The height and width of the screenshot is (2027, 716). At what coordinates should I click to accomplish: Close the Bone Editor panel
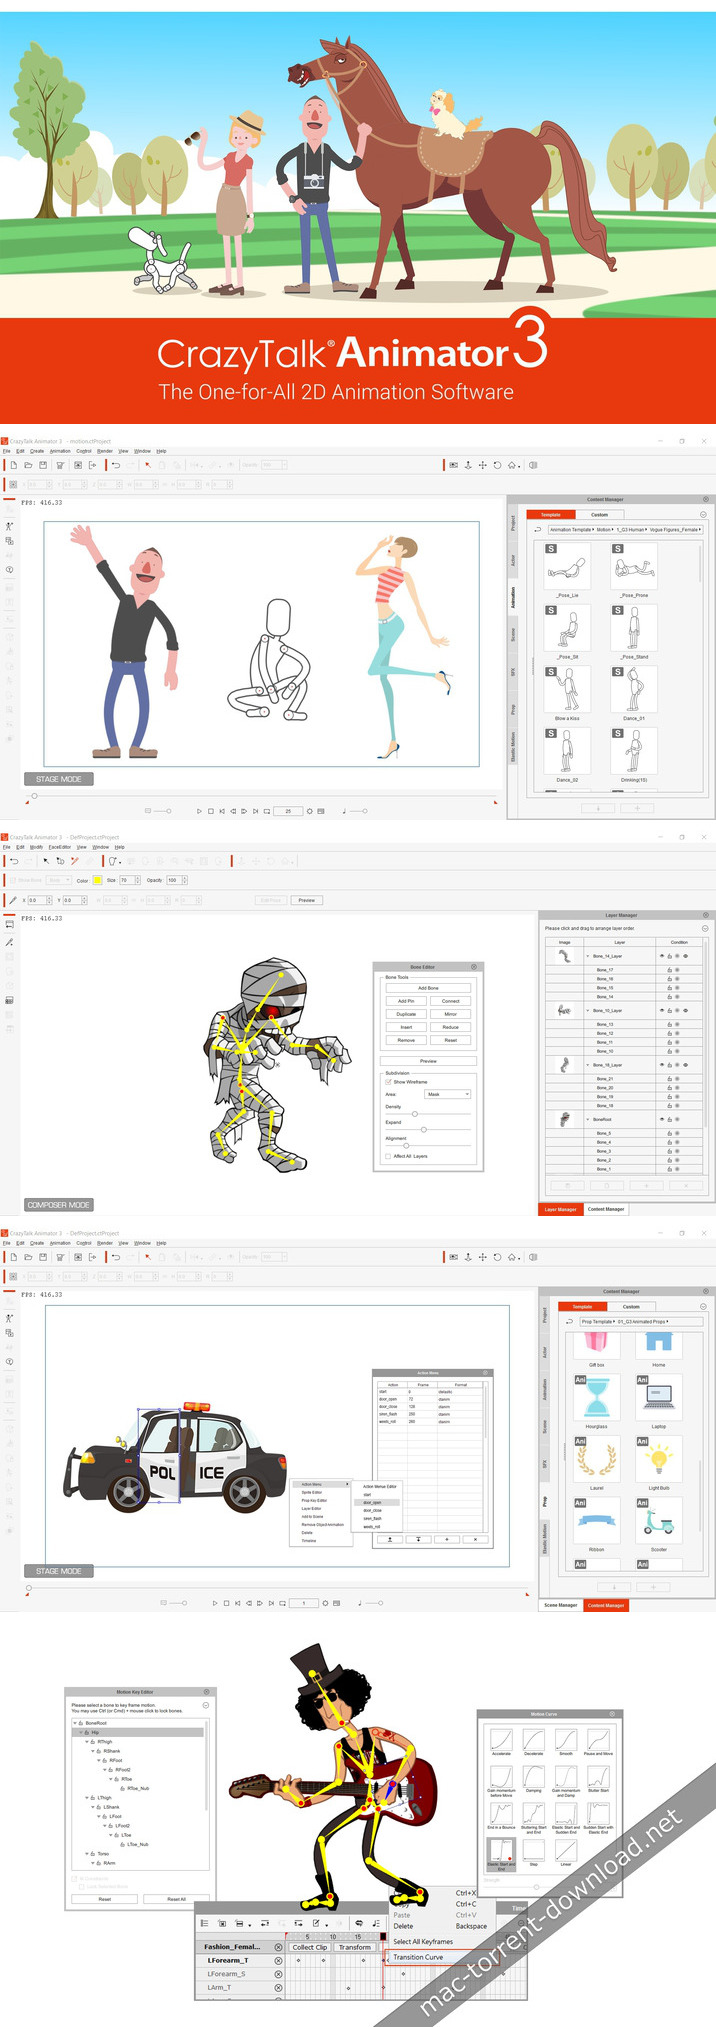point(474,967)
